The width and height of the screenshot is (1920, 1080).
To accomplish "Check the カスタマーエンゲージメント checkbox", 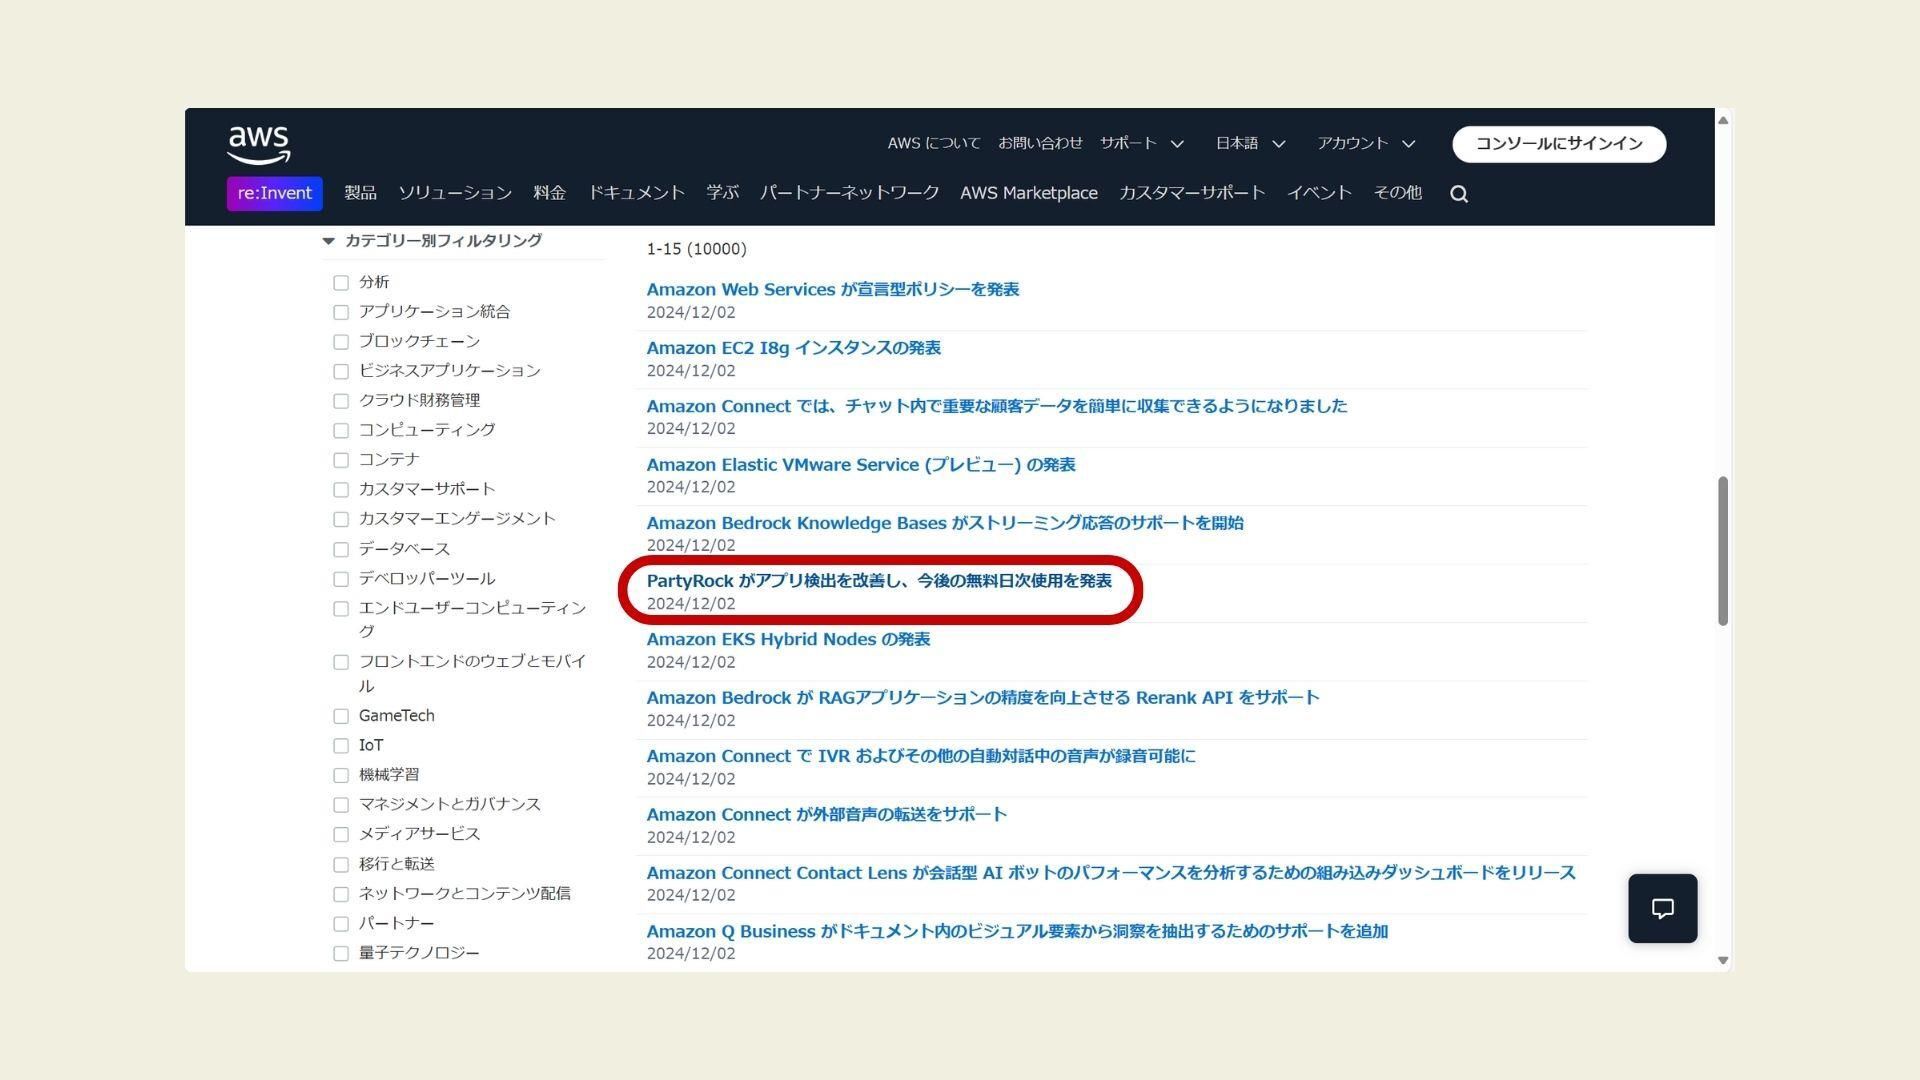I will pyautogui.click(x=341, y=519).
